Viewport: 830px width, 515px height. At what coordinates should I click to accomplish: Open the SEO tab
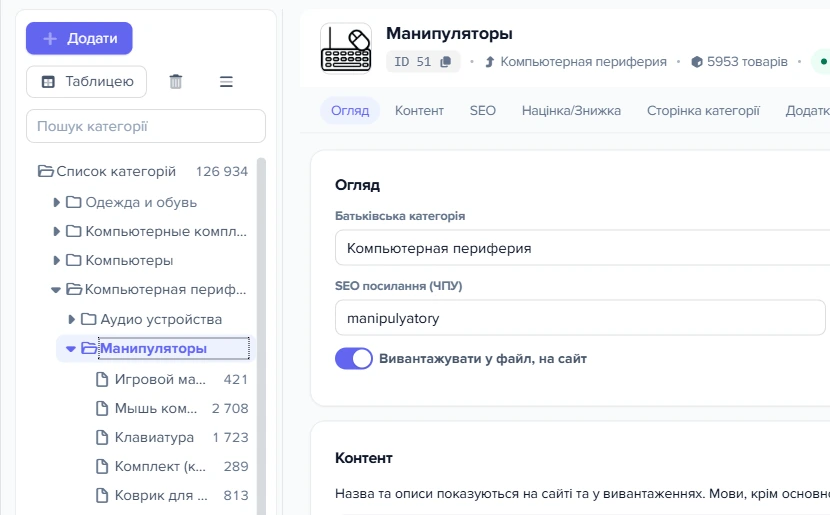(483, 111)
